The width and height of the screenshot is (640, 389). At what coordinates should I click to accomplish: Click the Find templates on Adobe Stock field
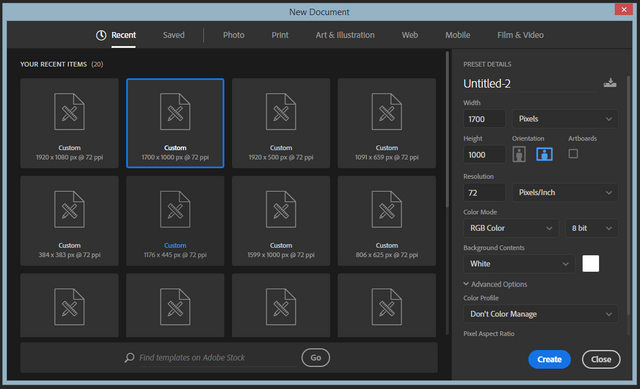[218, 358]
